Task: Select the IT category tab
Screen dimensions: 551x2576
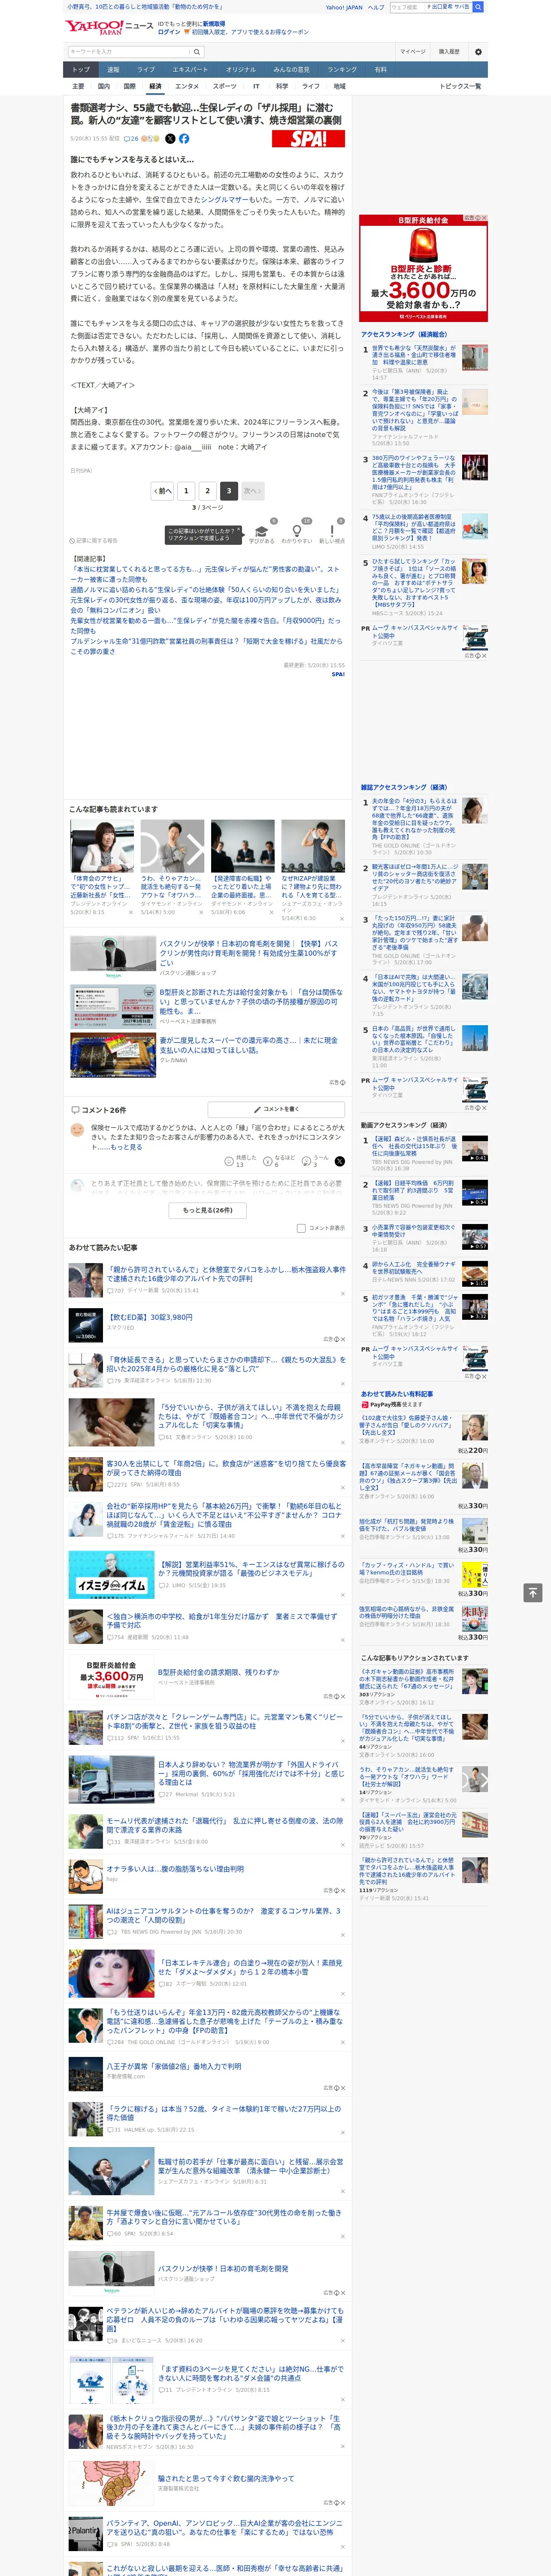Action: tap(256, 86)
